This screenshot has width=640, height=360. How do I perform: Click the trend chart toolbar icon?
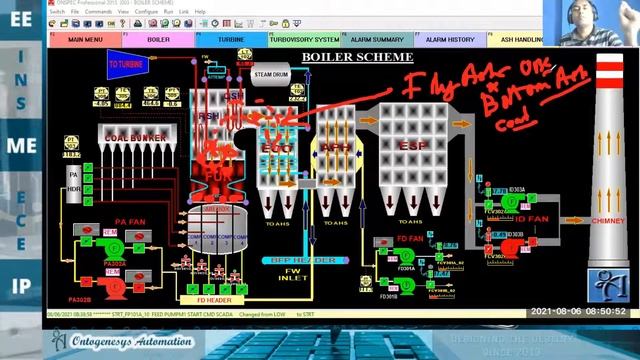pos(238,24)
